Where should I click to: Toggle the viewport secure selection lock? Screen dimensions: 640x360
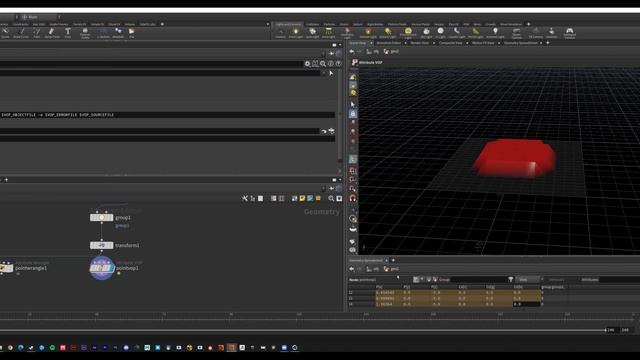coord(353,113)
